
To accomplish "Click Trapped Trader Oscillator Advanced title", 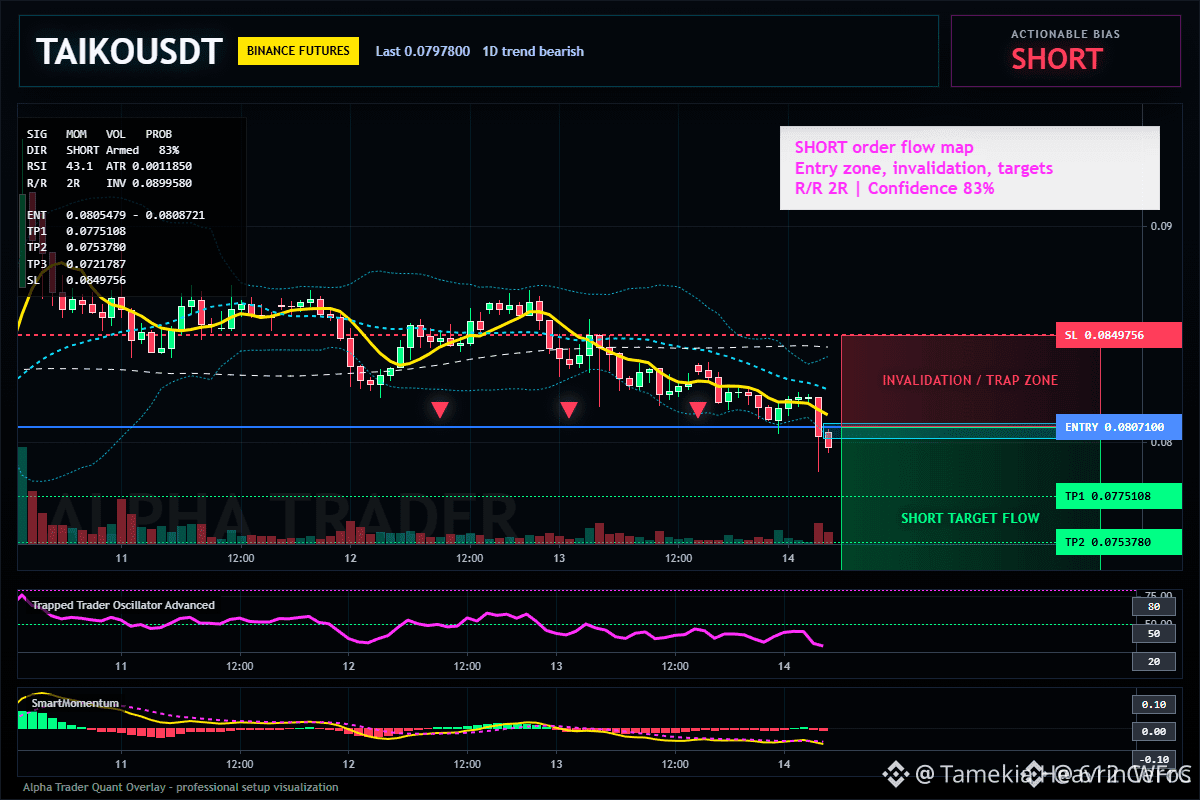I will (123, 605).
